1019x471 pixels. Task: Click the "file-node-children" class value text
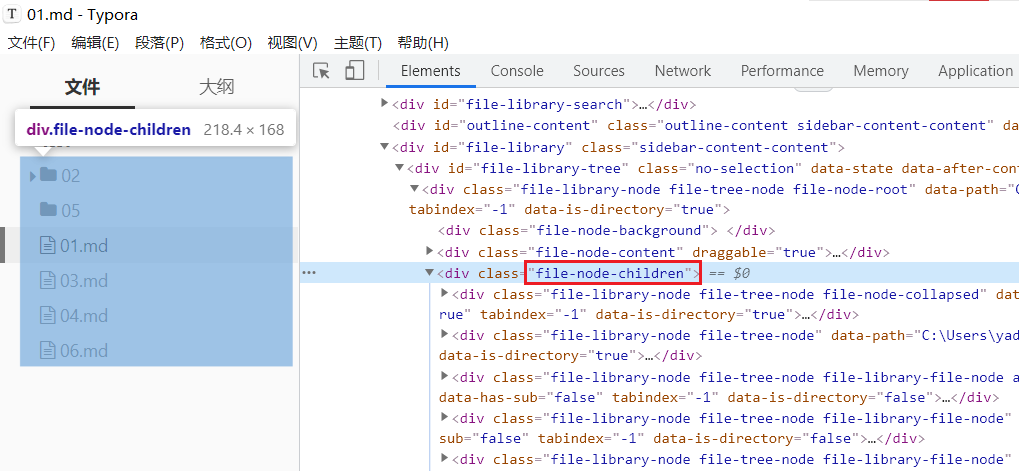pos(612,274)
